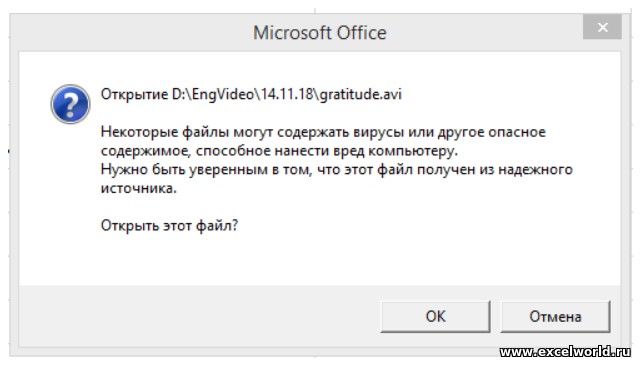Screen dimensions: 641x367
Task: Click the word компьютеру in the warning
Action: tap(413, 151)
